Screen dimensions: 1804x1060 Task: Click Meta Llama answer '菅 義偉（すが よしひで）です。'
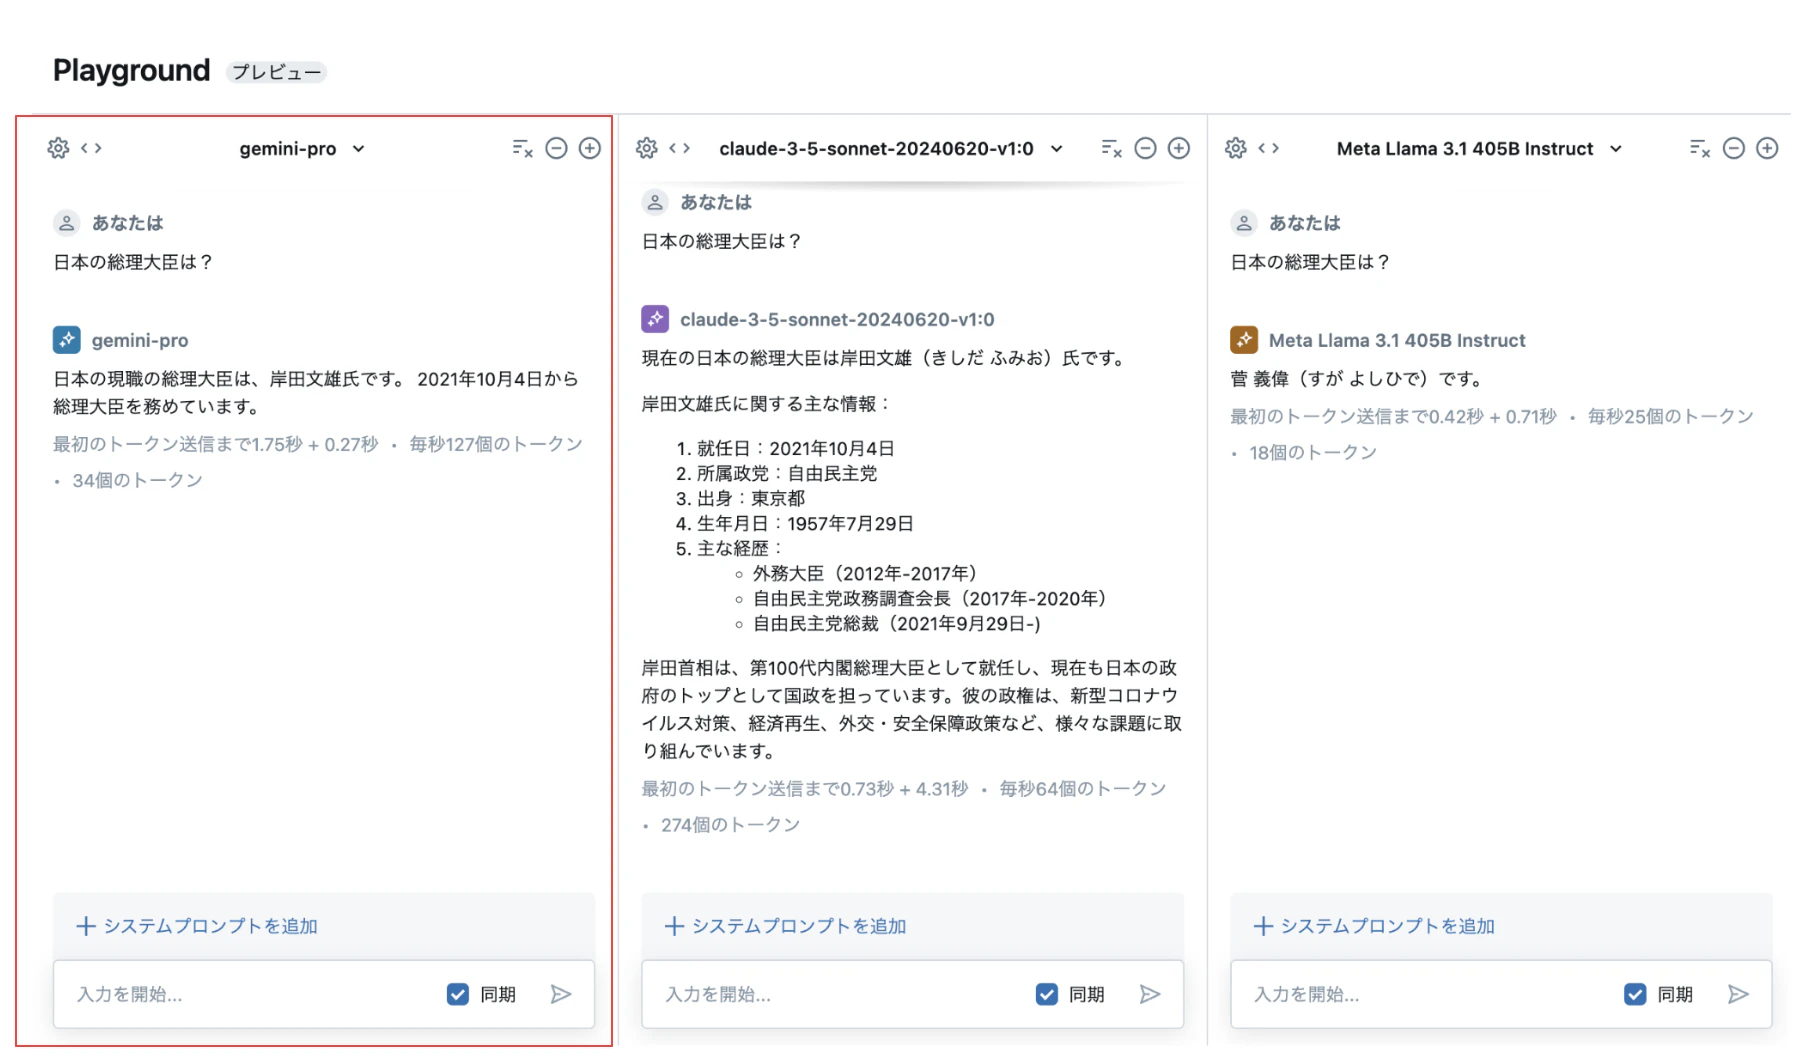(x=1357, y=379)
